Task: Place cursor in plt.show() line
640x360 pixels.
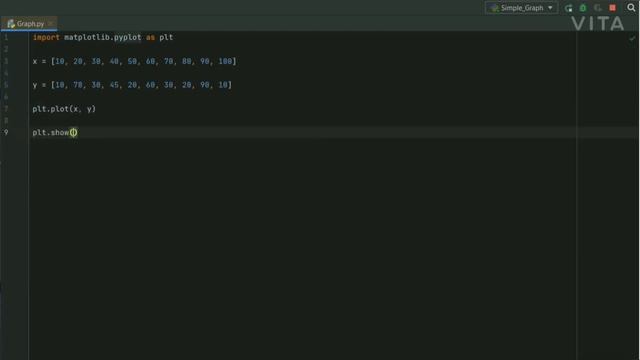Action: (55, 133)
